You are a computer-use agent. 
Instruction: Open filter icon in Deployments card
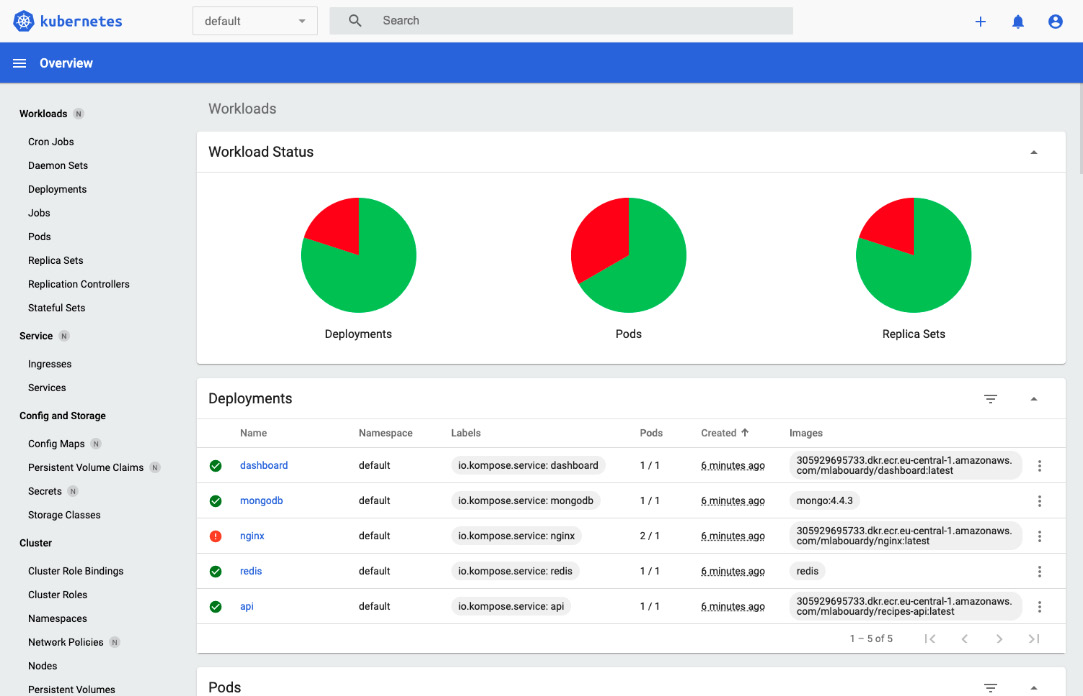point(990,398)
